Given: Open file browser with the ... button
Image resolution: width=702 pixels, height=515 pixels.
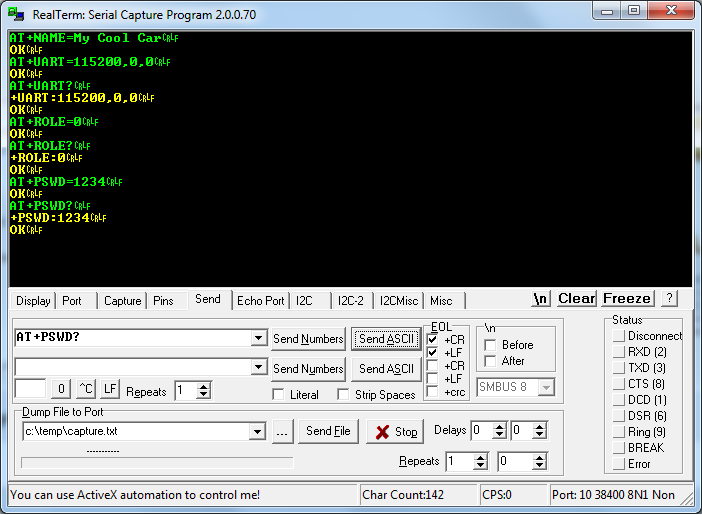Looking at the screenshot, I should 282,431.
